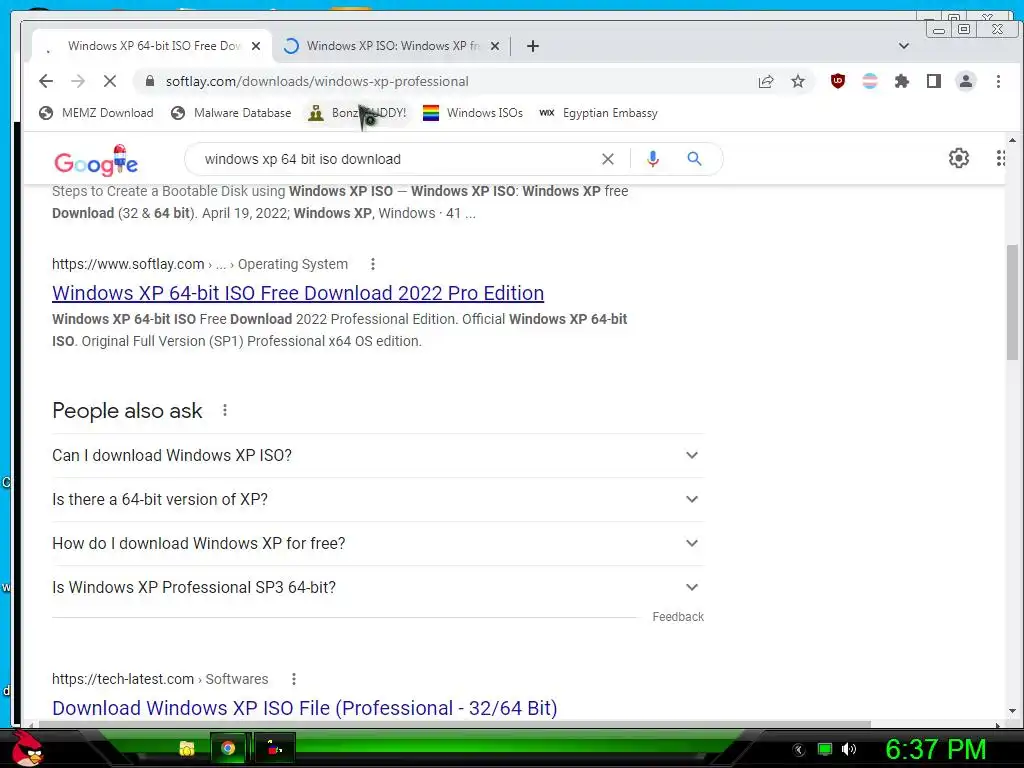1024x768 pixels.
Task: Click the share this page icon
Action: coord(765,81)
